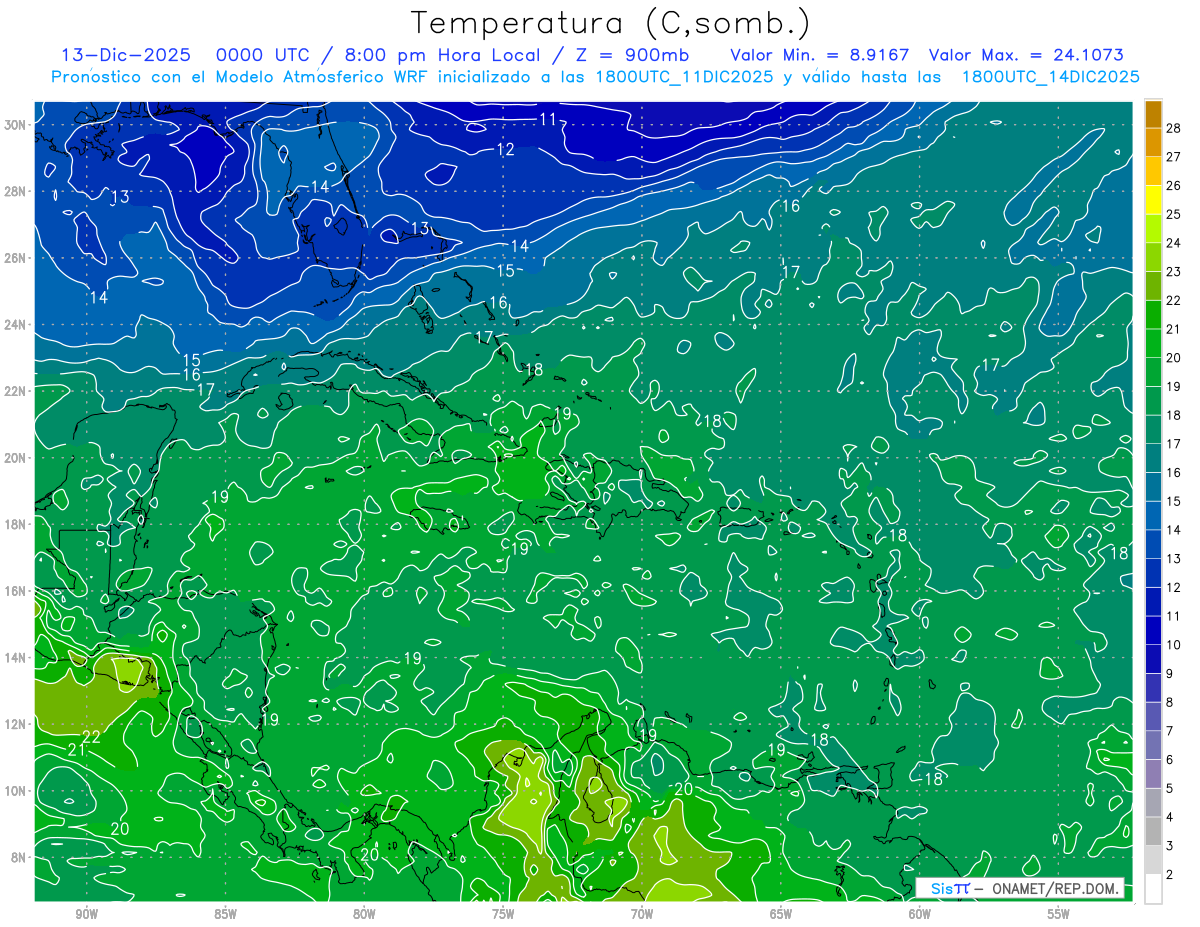Click the "Temperatura (C,somb.)" map title
Image resolution: width=1200 pixels, height=927 pixels.
point(611,22)
